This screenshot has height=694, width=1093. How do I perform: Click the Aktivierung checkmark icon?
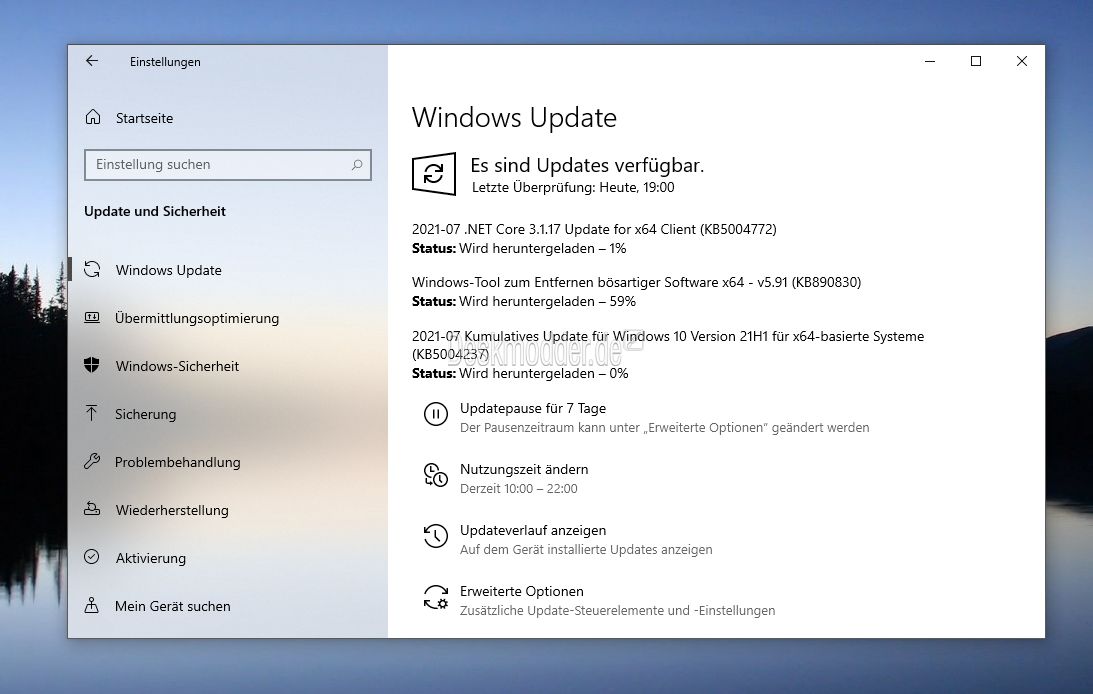pyautogui.click(x=91, y=557)
